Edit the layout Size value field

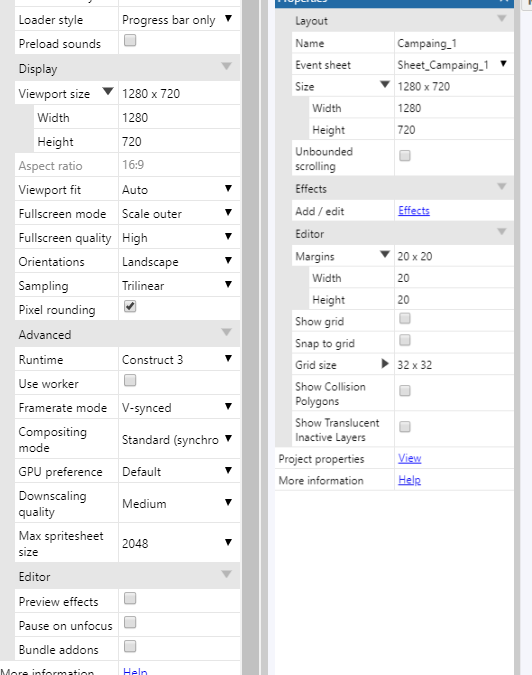(454, 87)
